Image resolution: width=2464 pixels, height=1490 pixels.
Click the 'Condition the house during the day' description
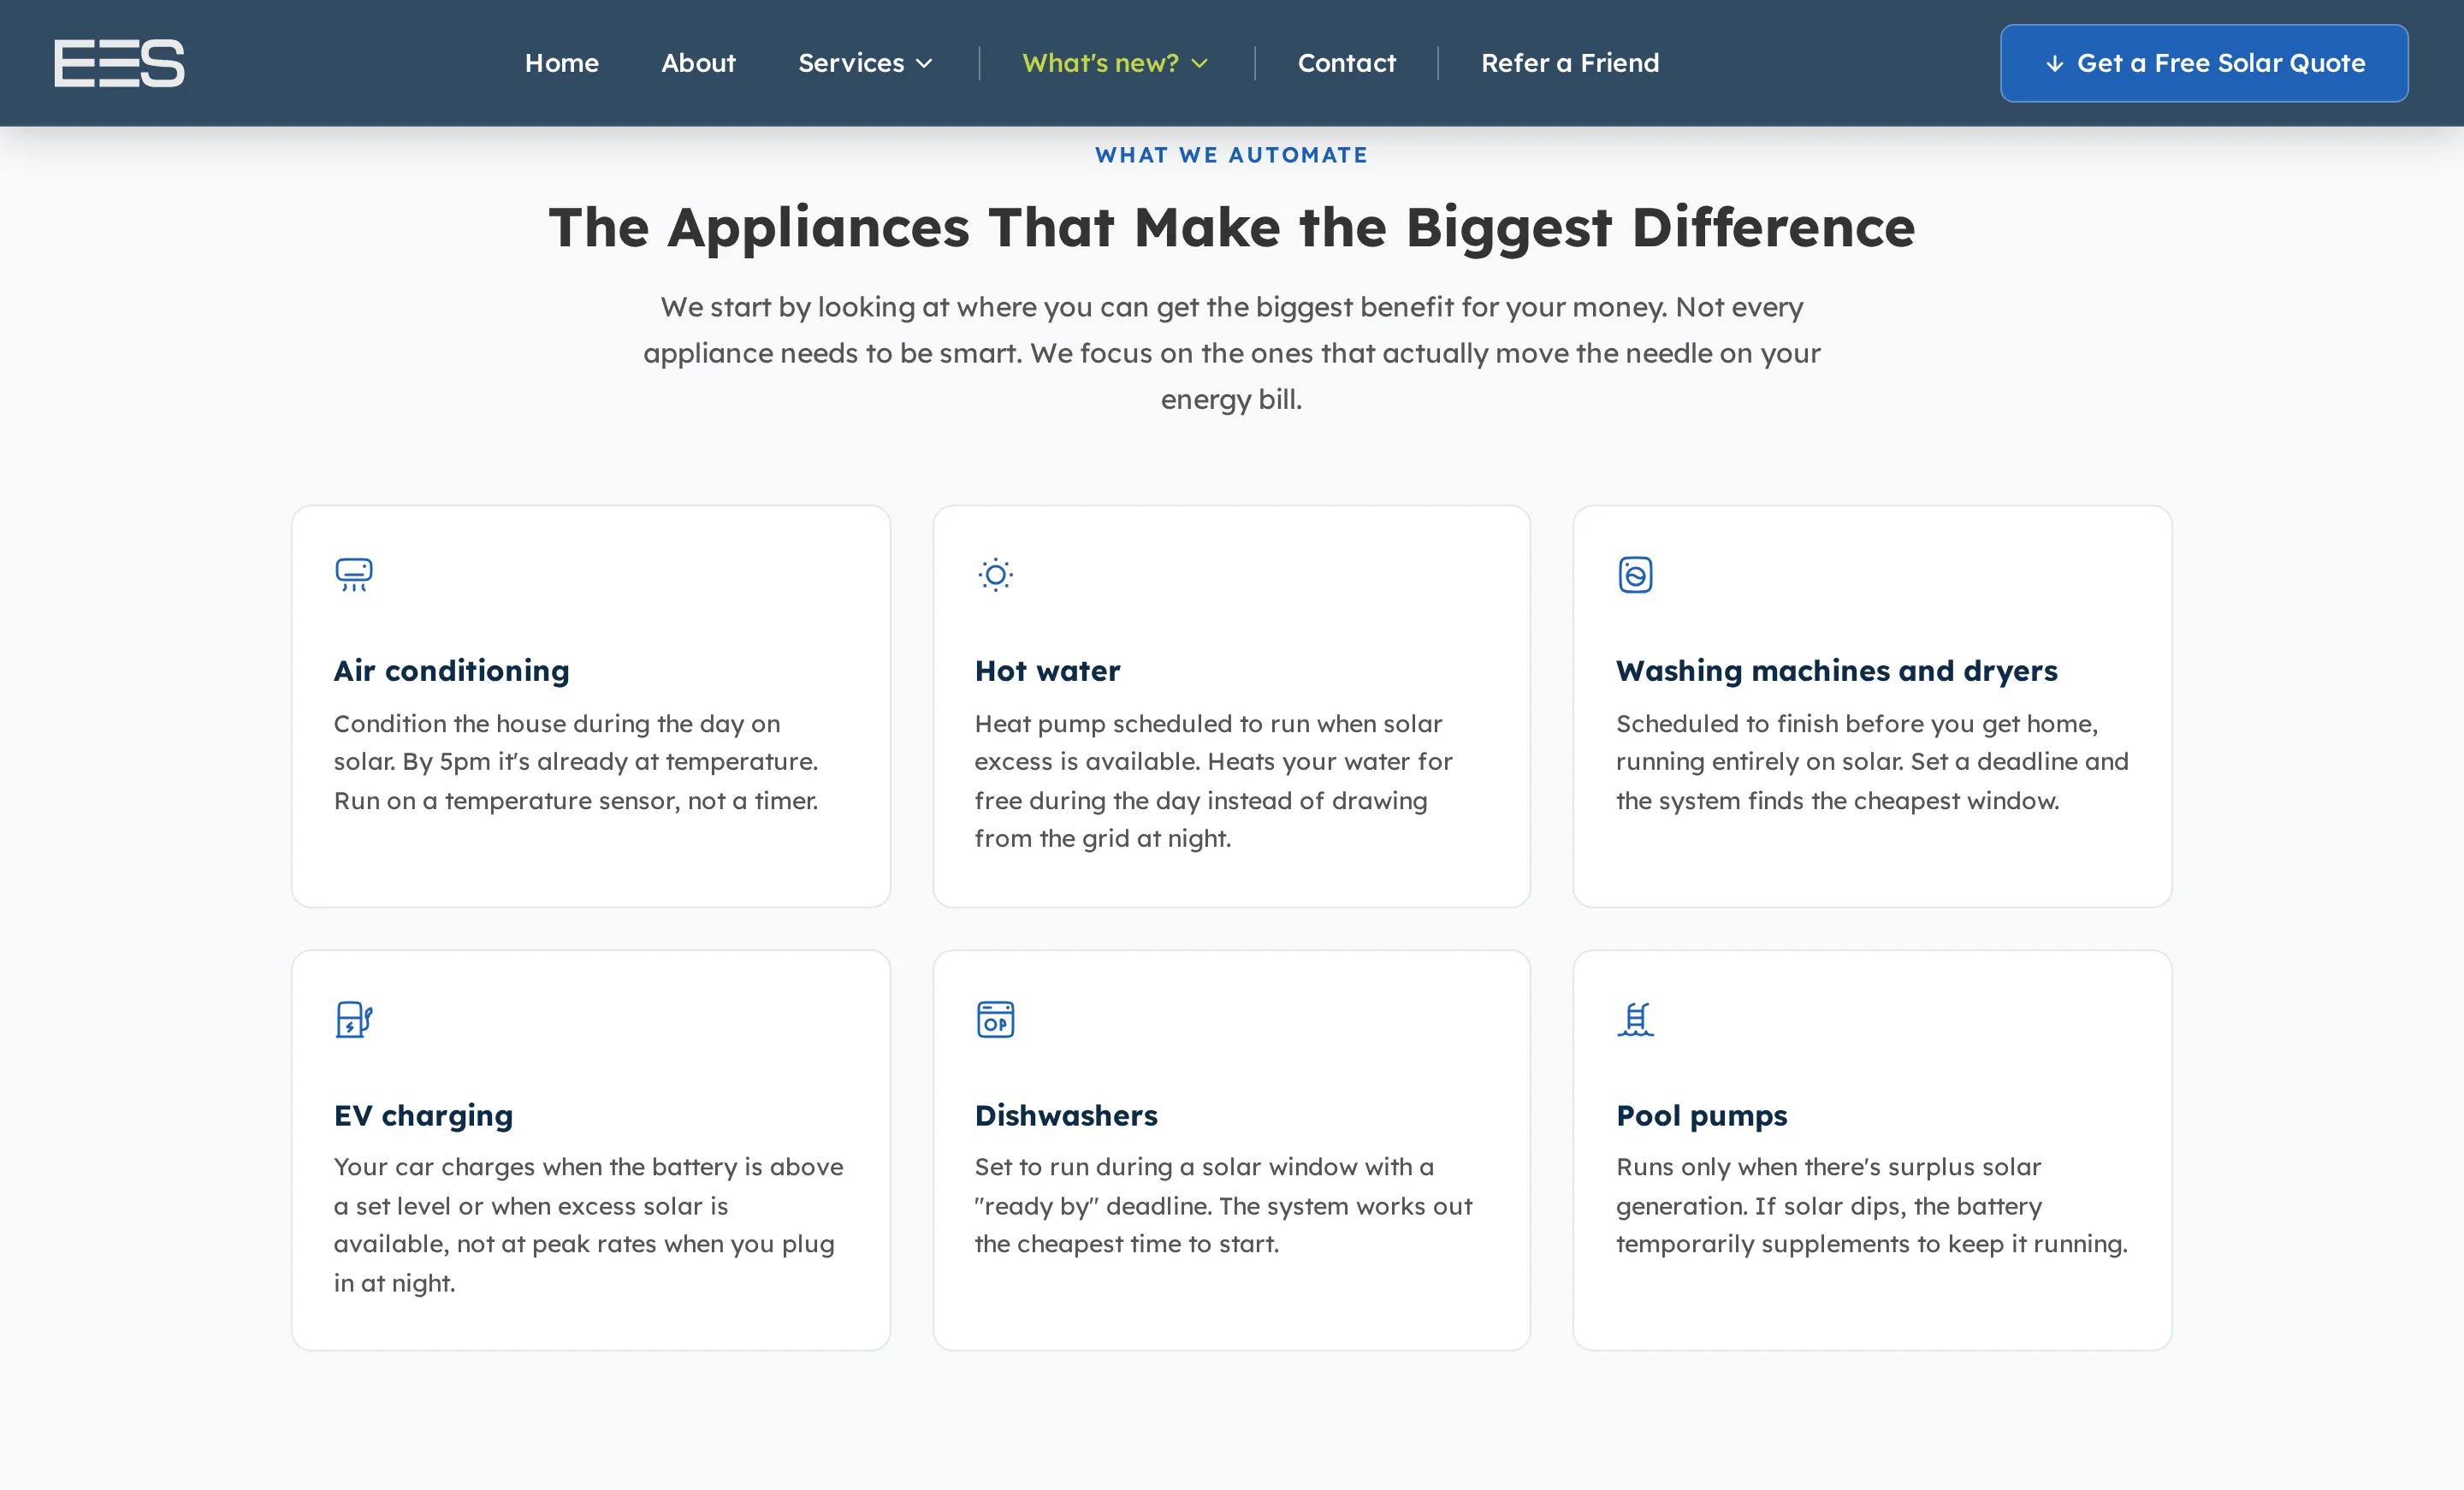tap(576, 762)
